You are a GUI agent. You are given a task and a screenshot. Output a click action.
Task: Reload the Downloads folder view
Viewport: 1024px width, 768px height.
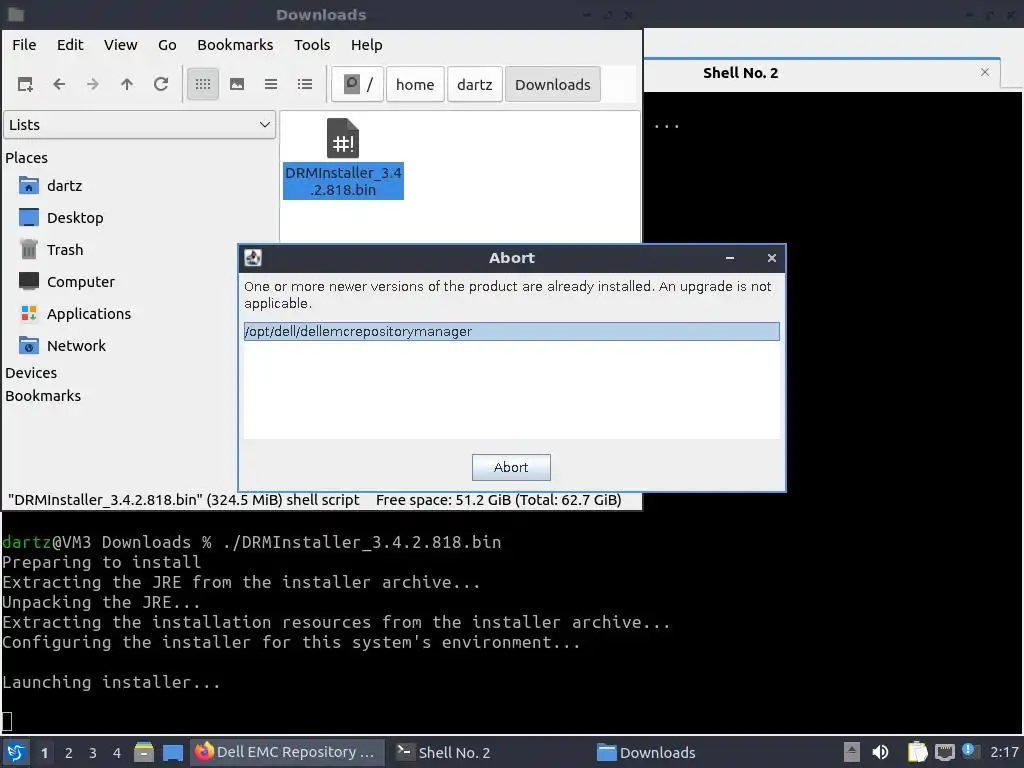tap(161, 84)
